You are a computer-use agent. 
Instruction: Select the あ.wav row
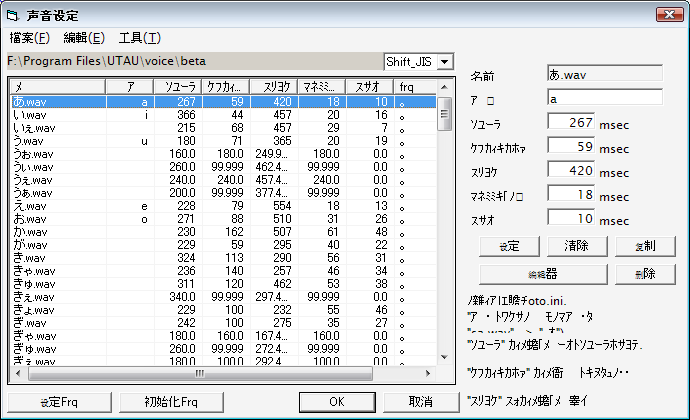[224, 102]
